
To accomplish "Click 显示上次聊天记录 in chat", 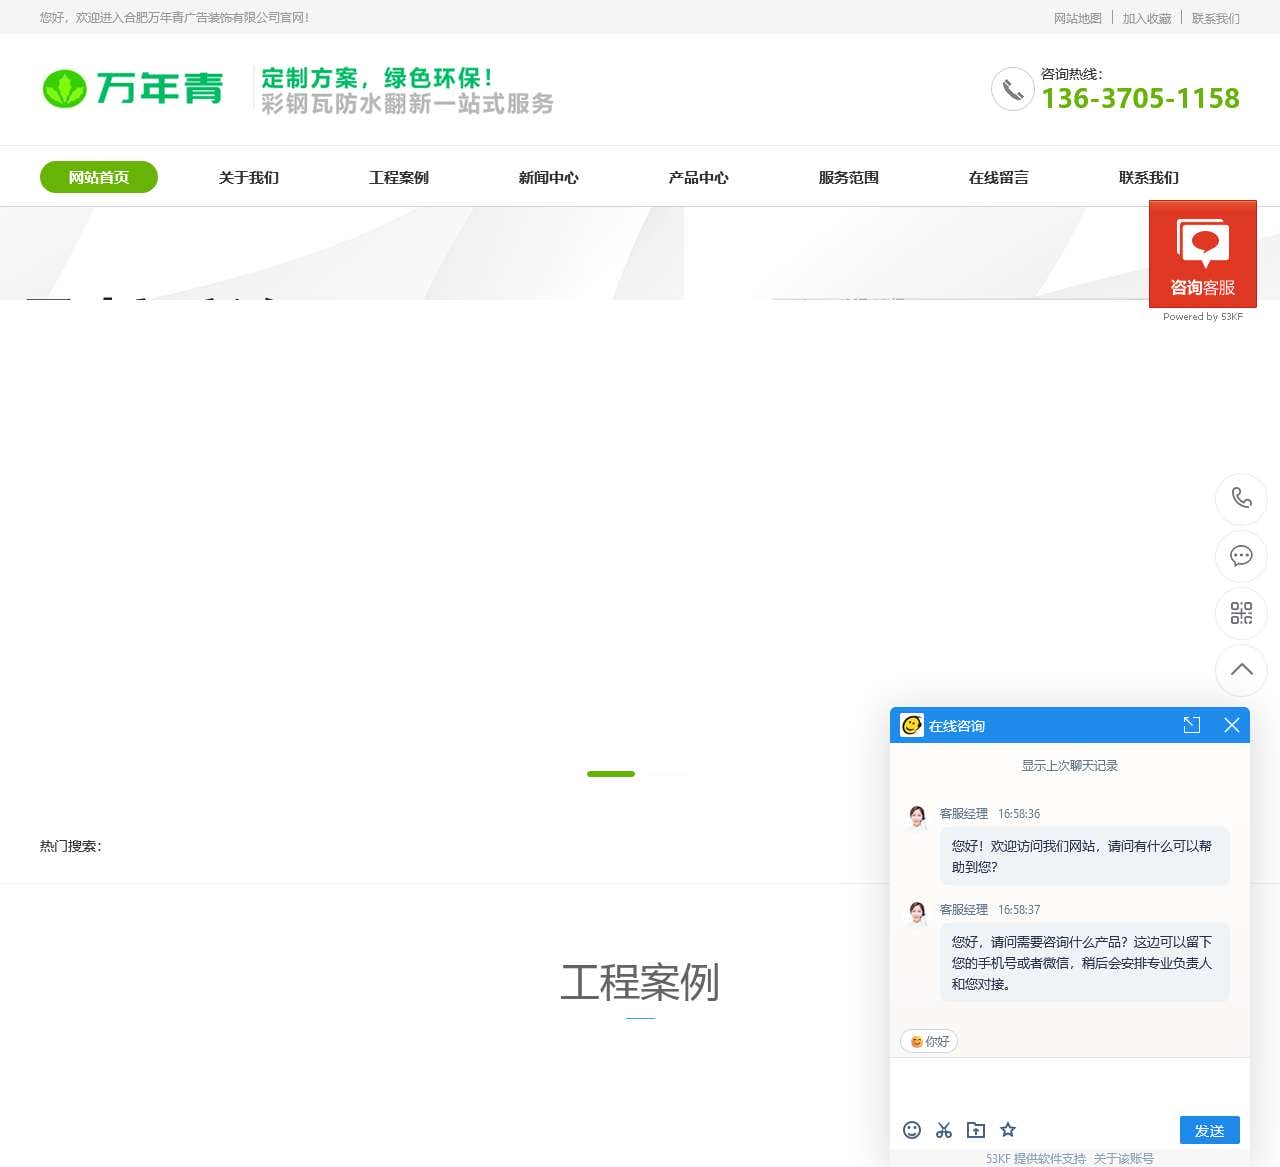I will click(x=1070, y=766).
